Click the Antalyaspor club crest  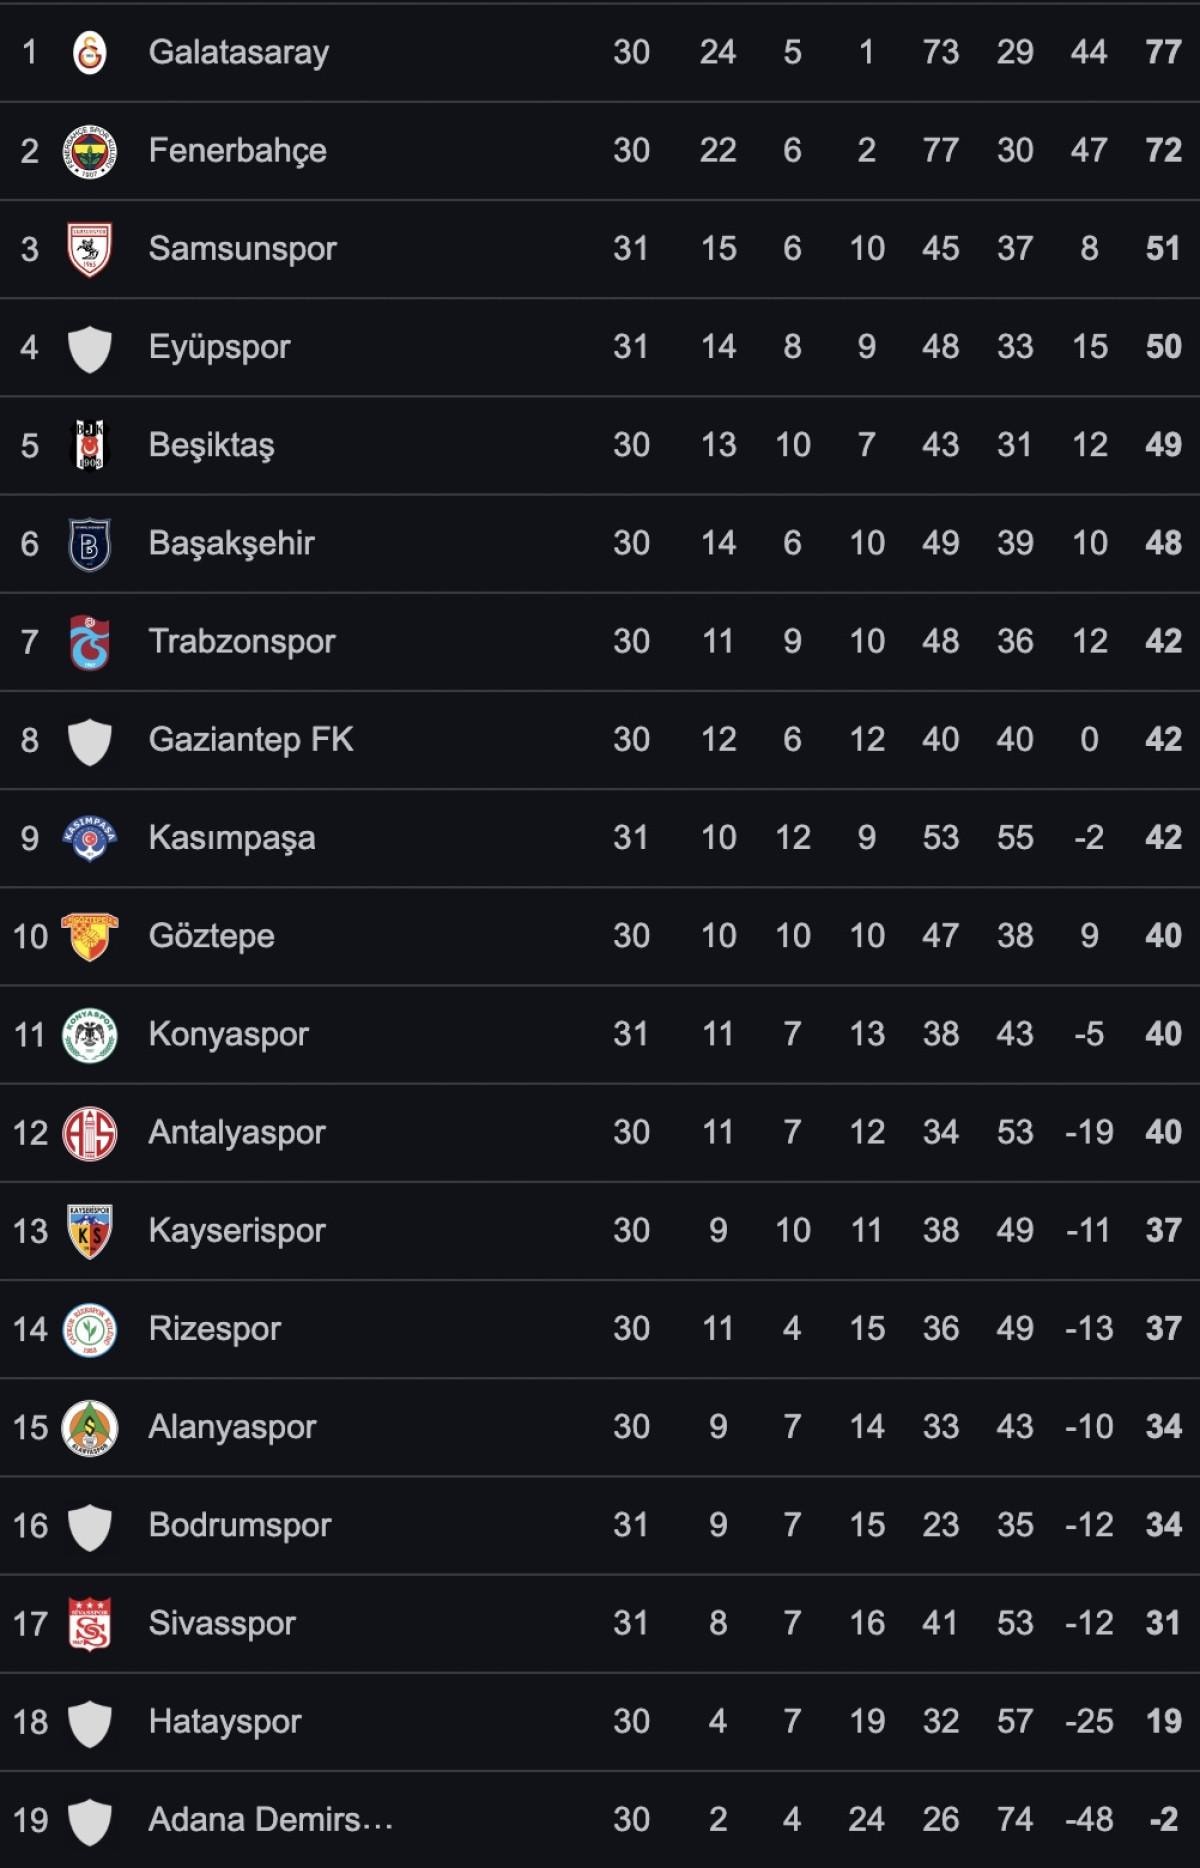90,1133
